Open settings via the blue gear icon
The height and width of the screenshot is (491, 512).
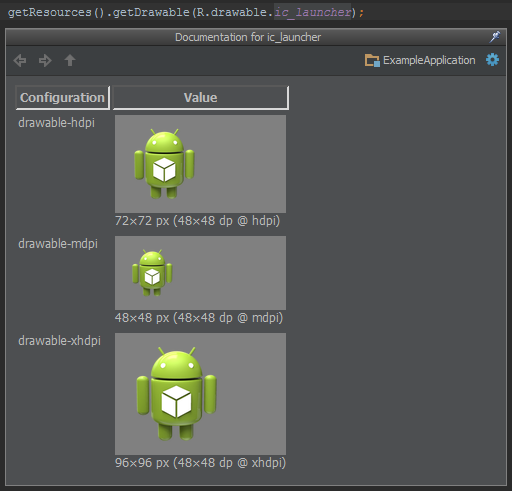[x=492, y=60]
